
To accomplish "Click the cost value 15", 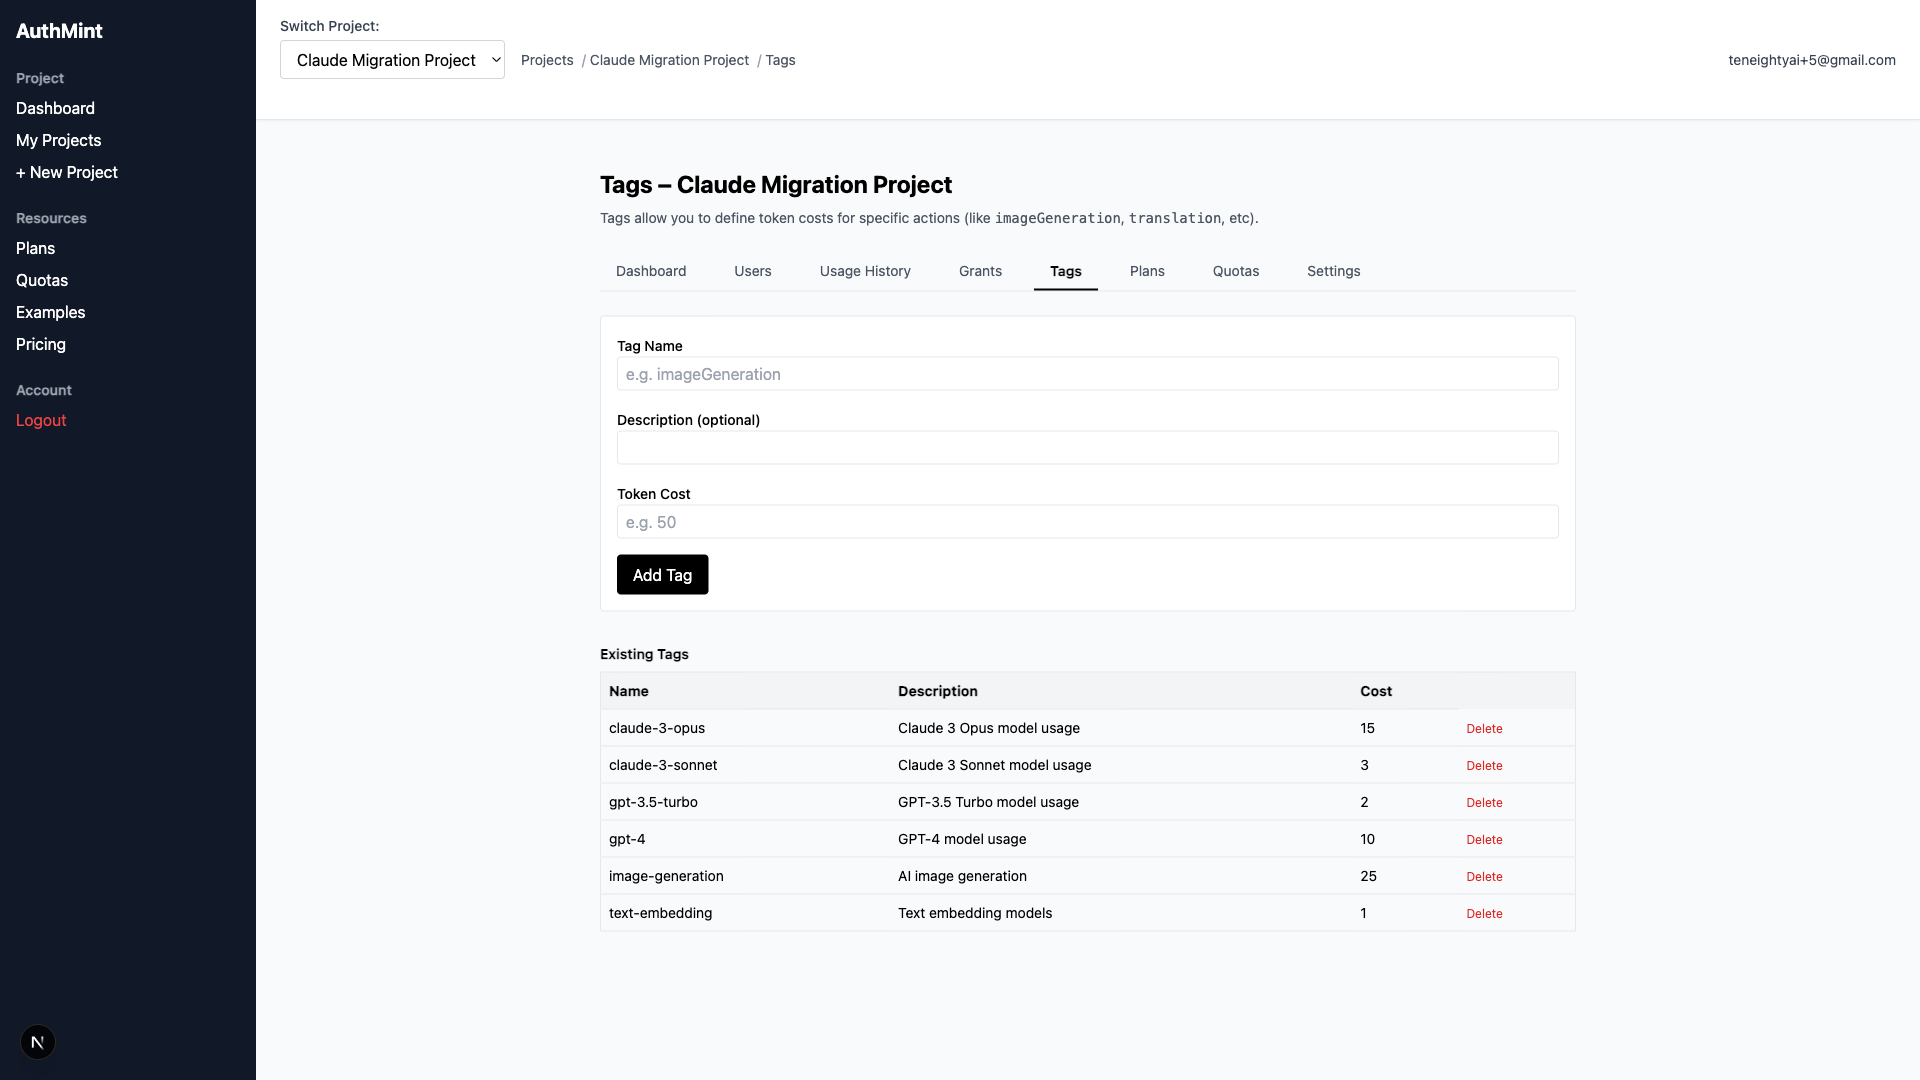I will coord(1367,728).
